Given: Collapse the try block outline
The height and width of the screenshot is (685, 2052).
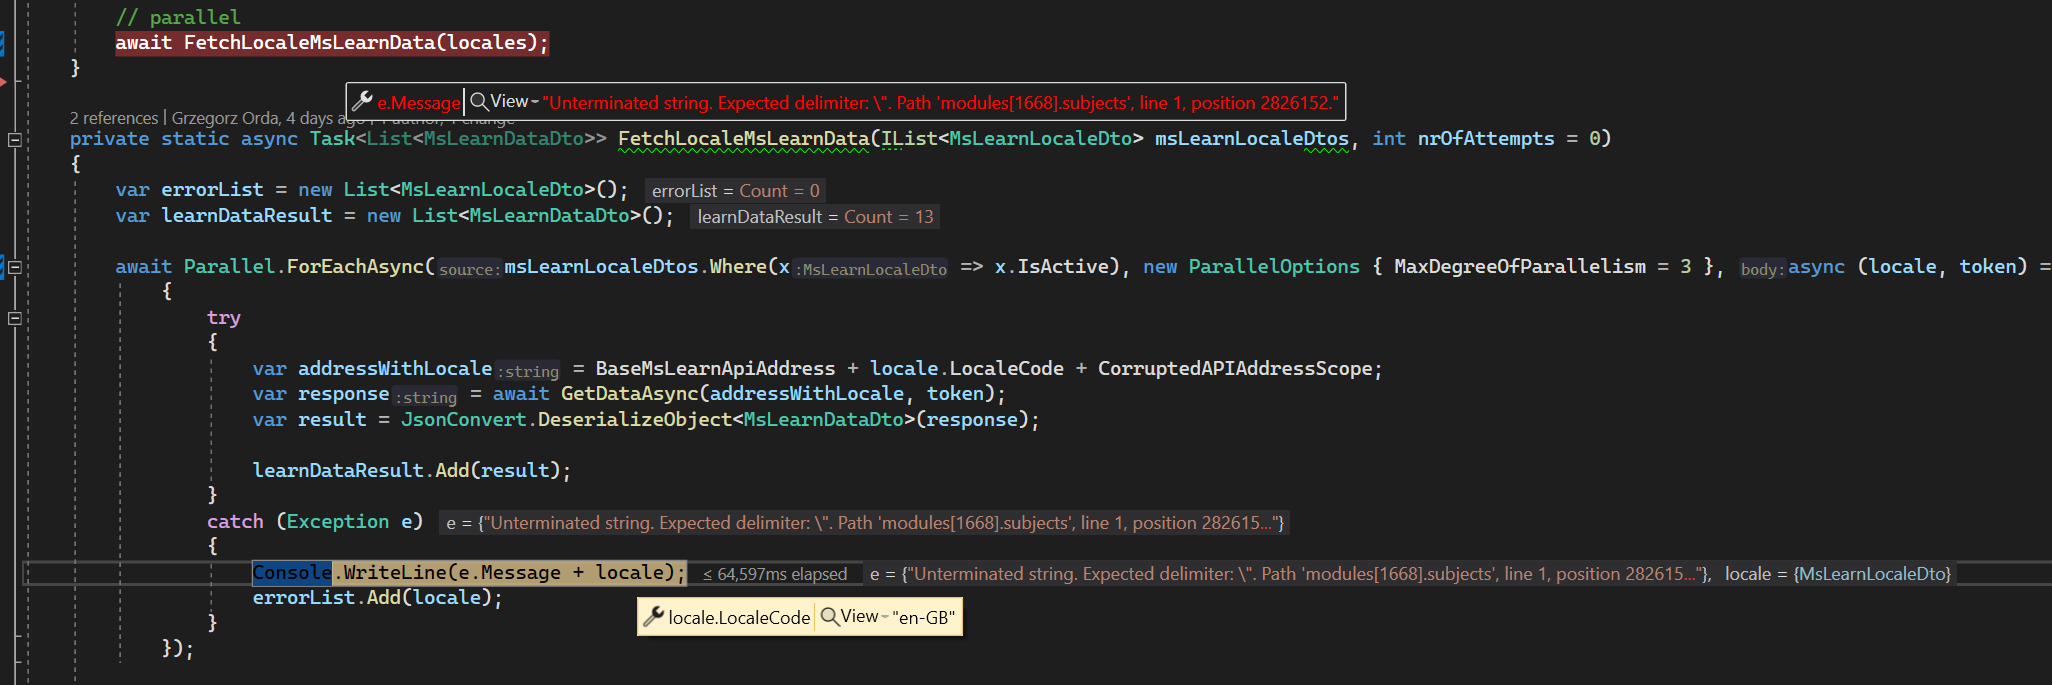Looking at the screenshot, I should click(15, 318).
